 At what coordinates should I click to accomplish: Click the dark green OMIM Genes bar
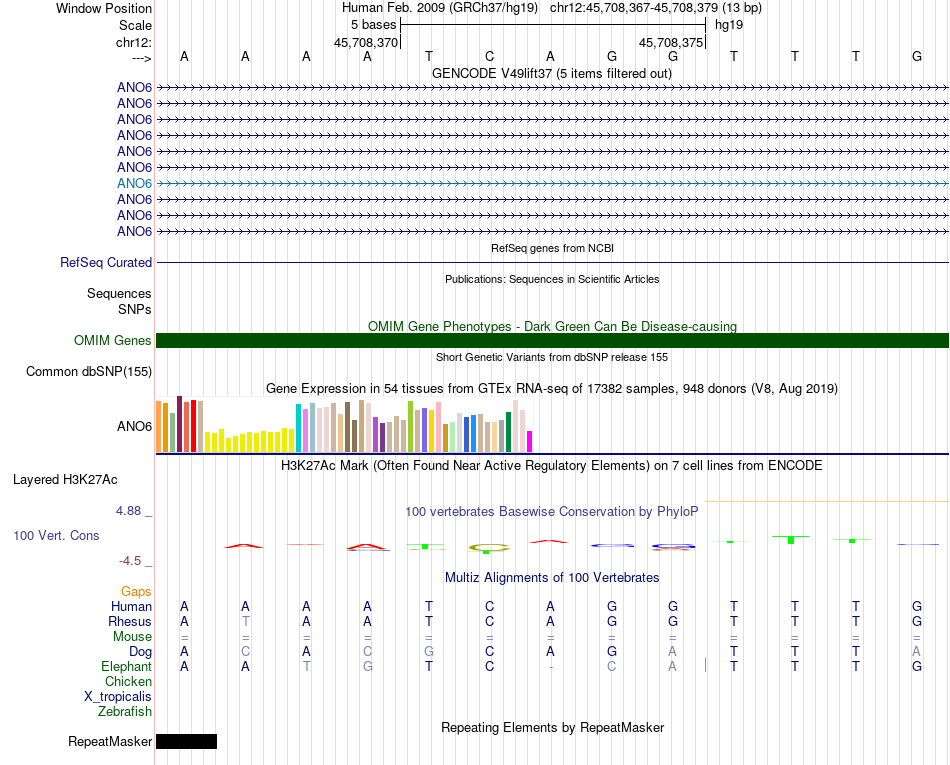tap(552, 340)
